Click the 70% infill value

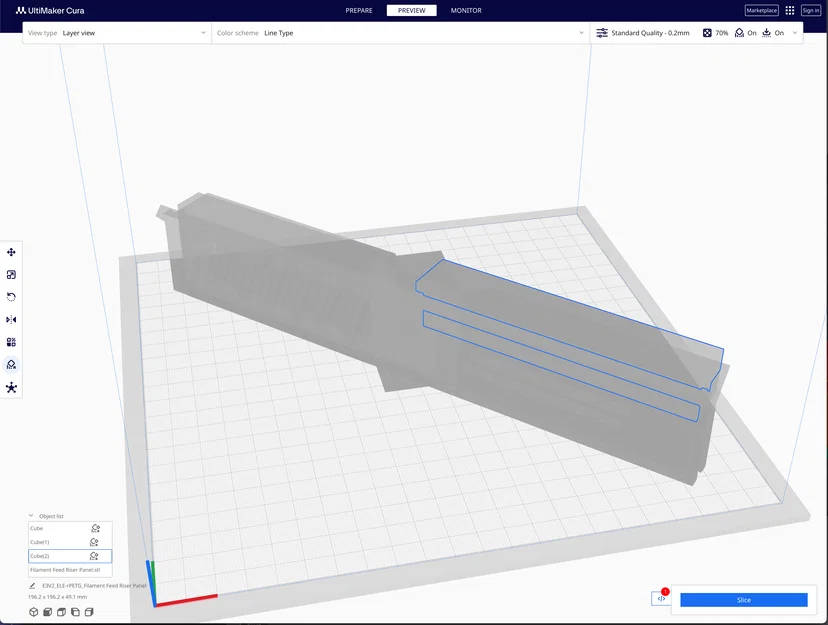click(x=721, y=33)
